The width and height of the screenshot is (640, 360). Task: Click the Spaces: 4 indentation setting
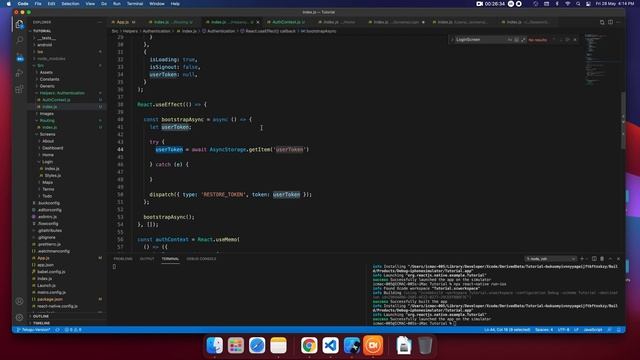[544, 329]
